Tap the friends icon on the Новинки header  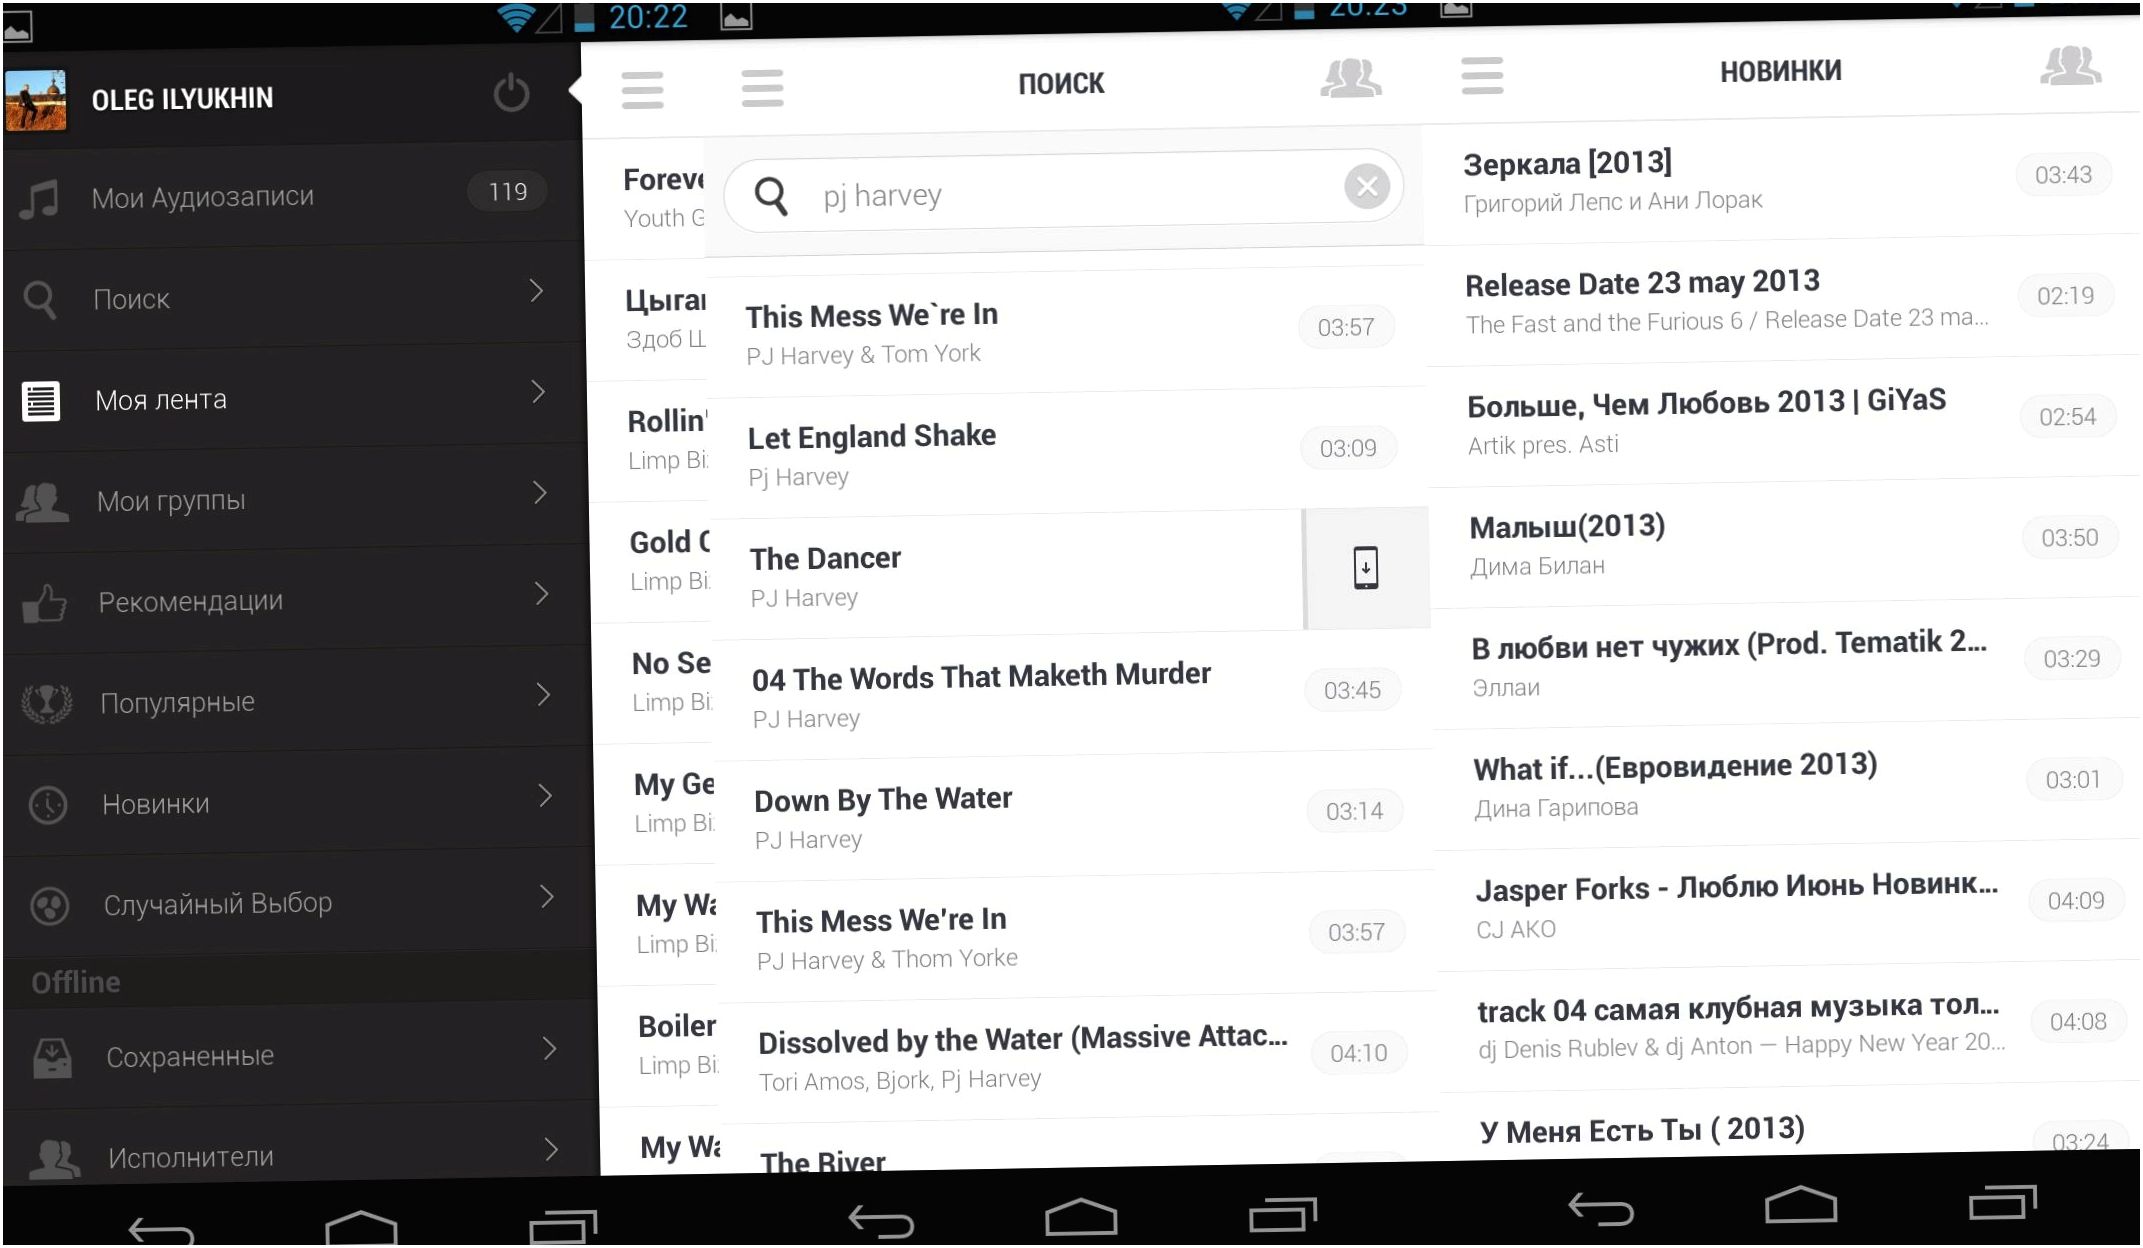tap(2071, 66)
